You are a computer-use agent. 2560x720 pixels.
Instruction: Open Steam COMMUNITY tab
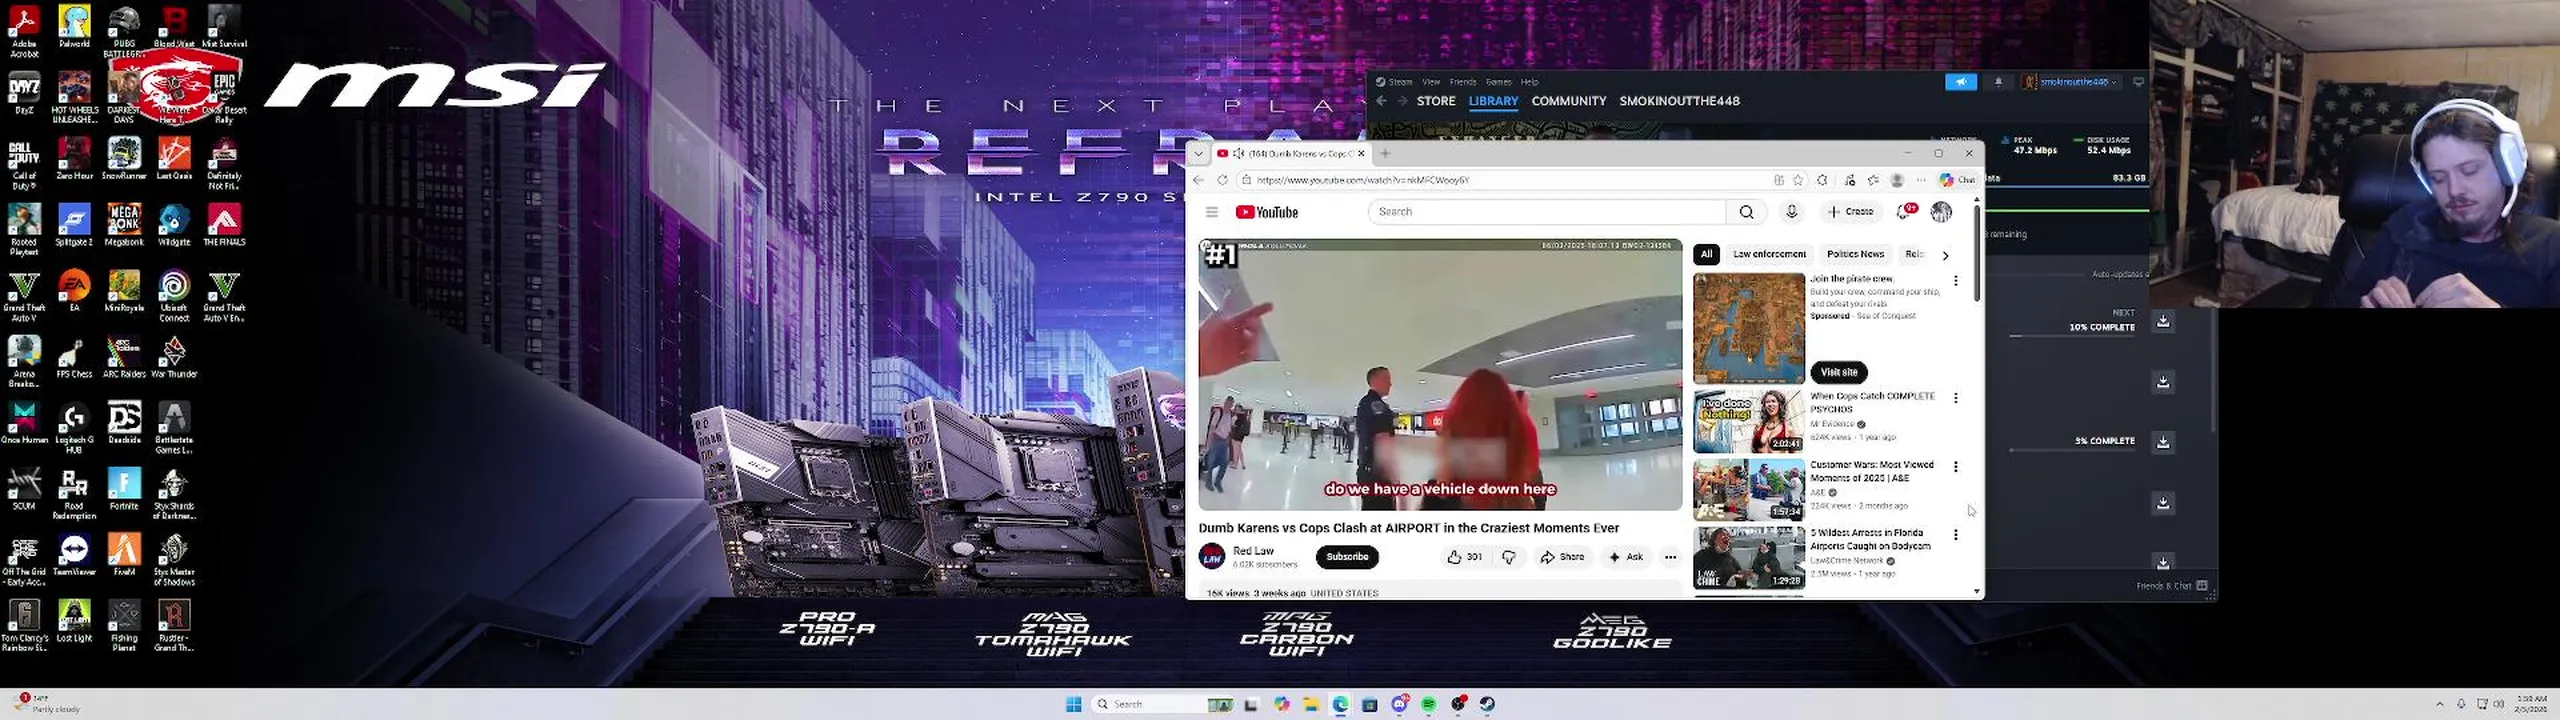coord(1569,101)
